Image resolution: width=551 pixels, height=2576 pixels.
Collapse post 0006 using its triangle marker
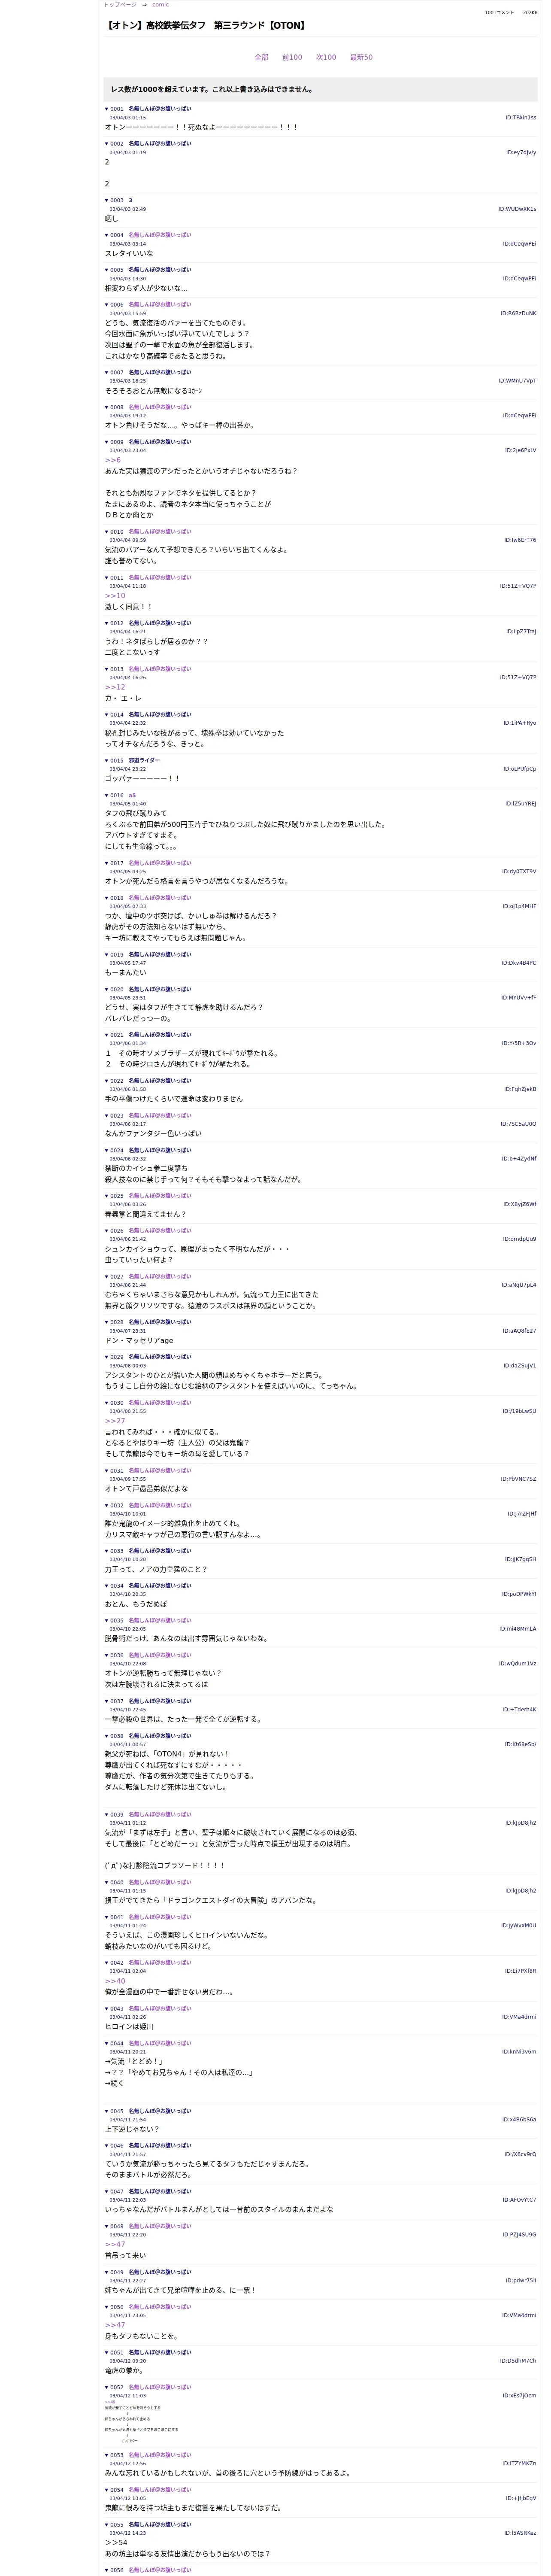[107, 304]
